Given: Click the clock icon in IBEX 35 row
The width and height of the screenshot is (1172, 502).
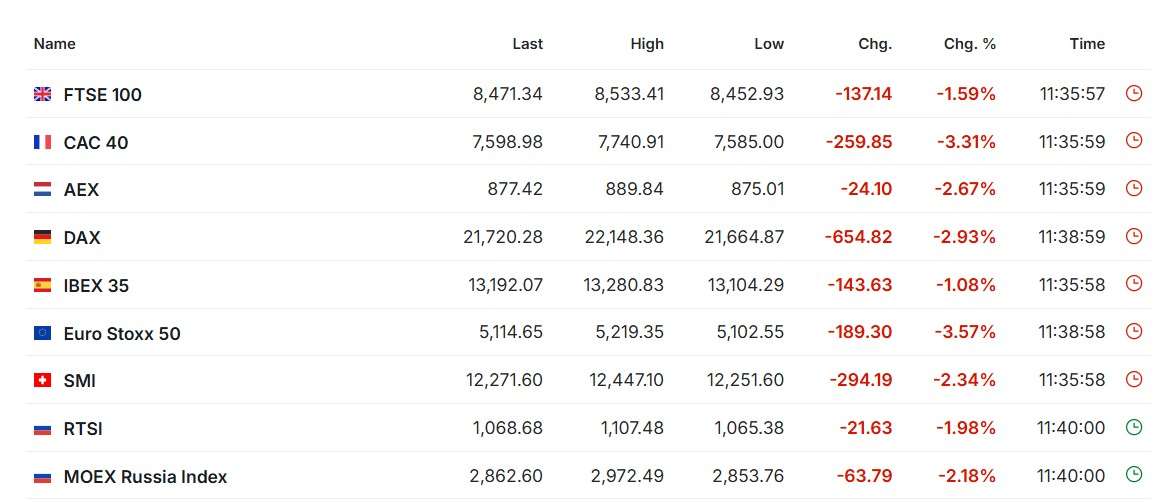Looking at the screenshot, I should coord(1134,284).
